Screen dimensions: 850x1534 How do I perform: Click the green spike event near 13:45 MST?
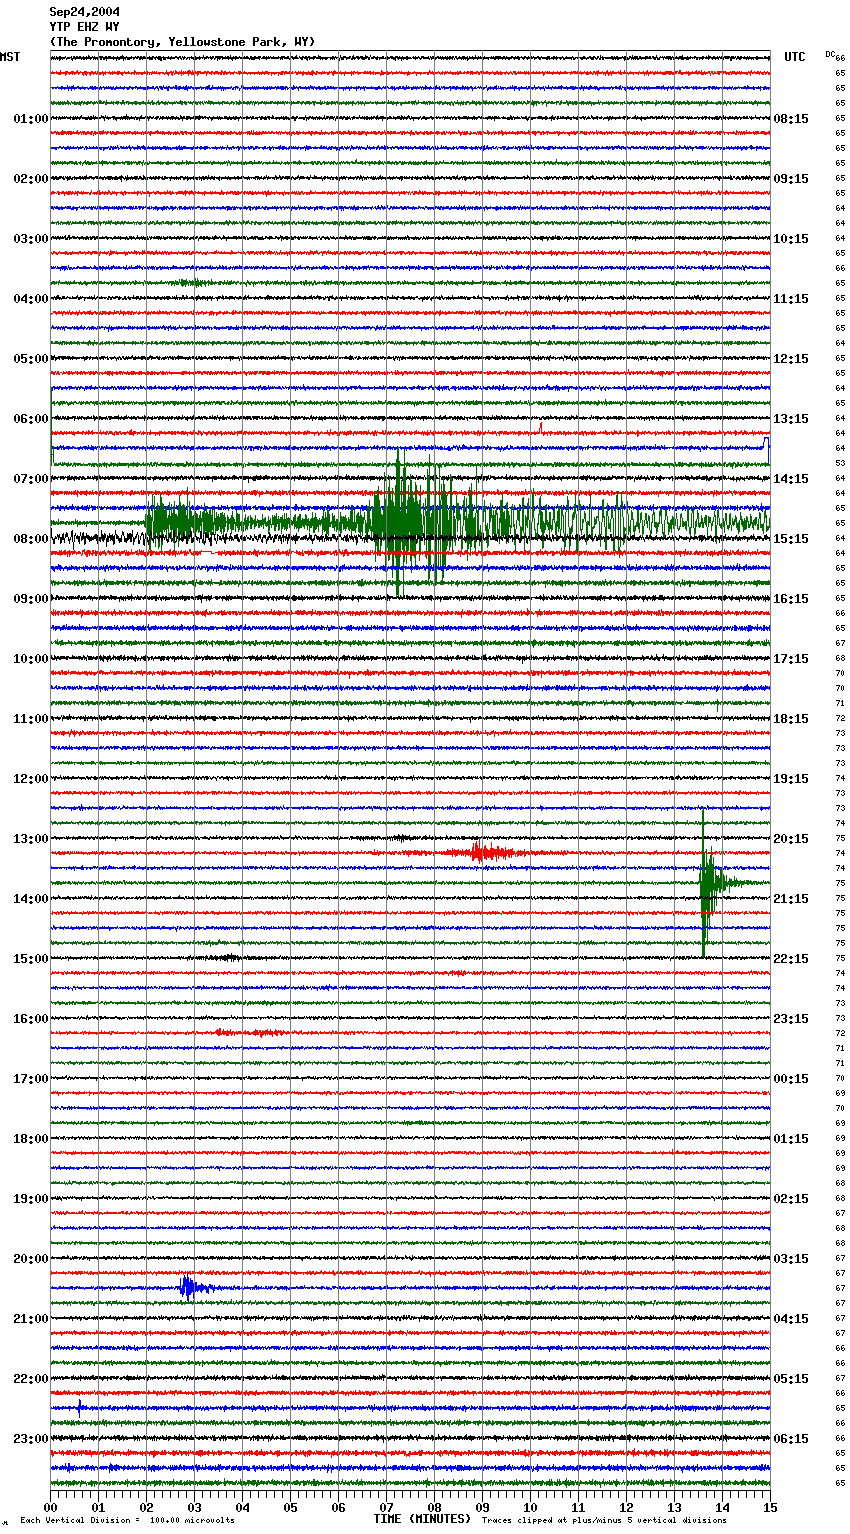[x=708, y=882]
